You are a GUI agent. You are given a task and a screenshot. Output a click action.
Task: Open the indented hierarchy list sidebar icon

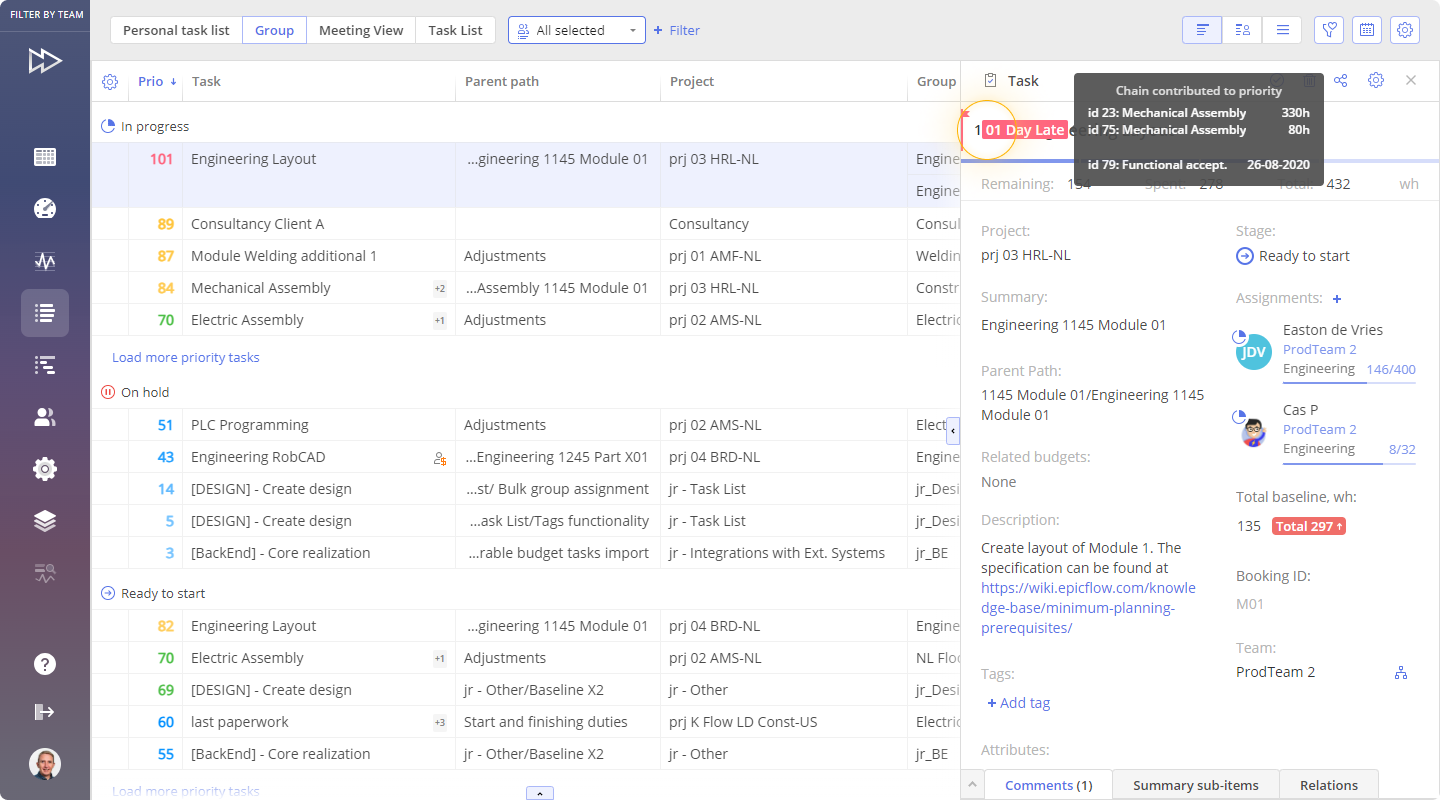coord(45,365)
